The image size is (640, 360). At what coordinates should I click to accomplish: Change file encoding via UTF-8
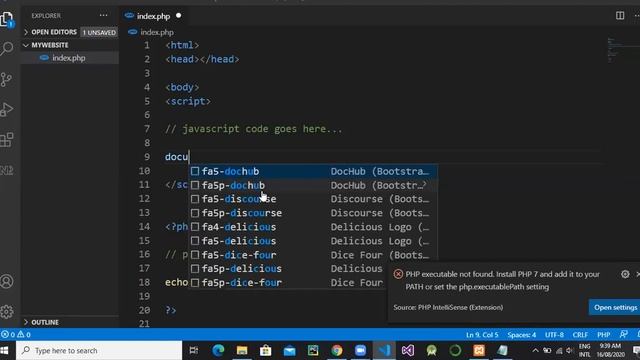[x=554, y=335]
